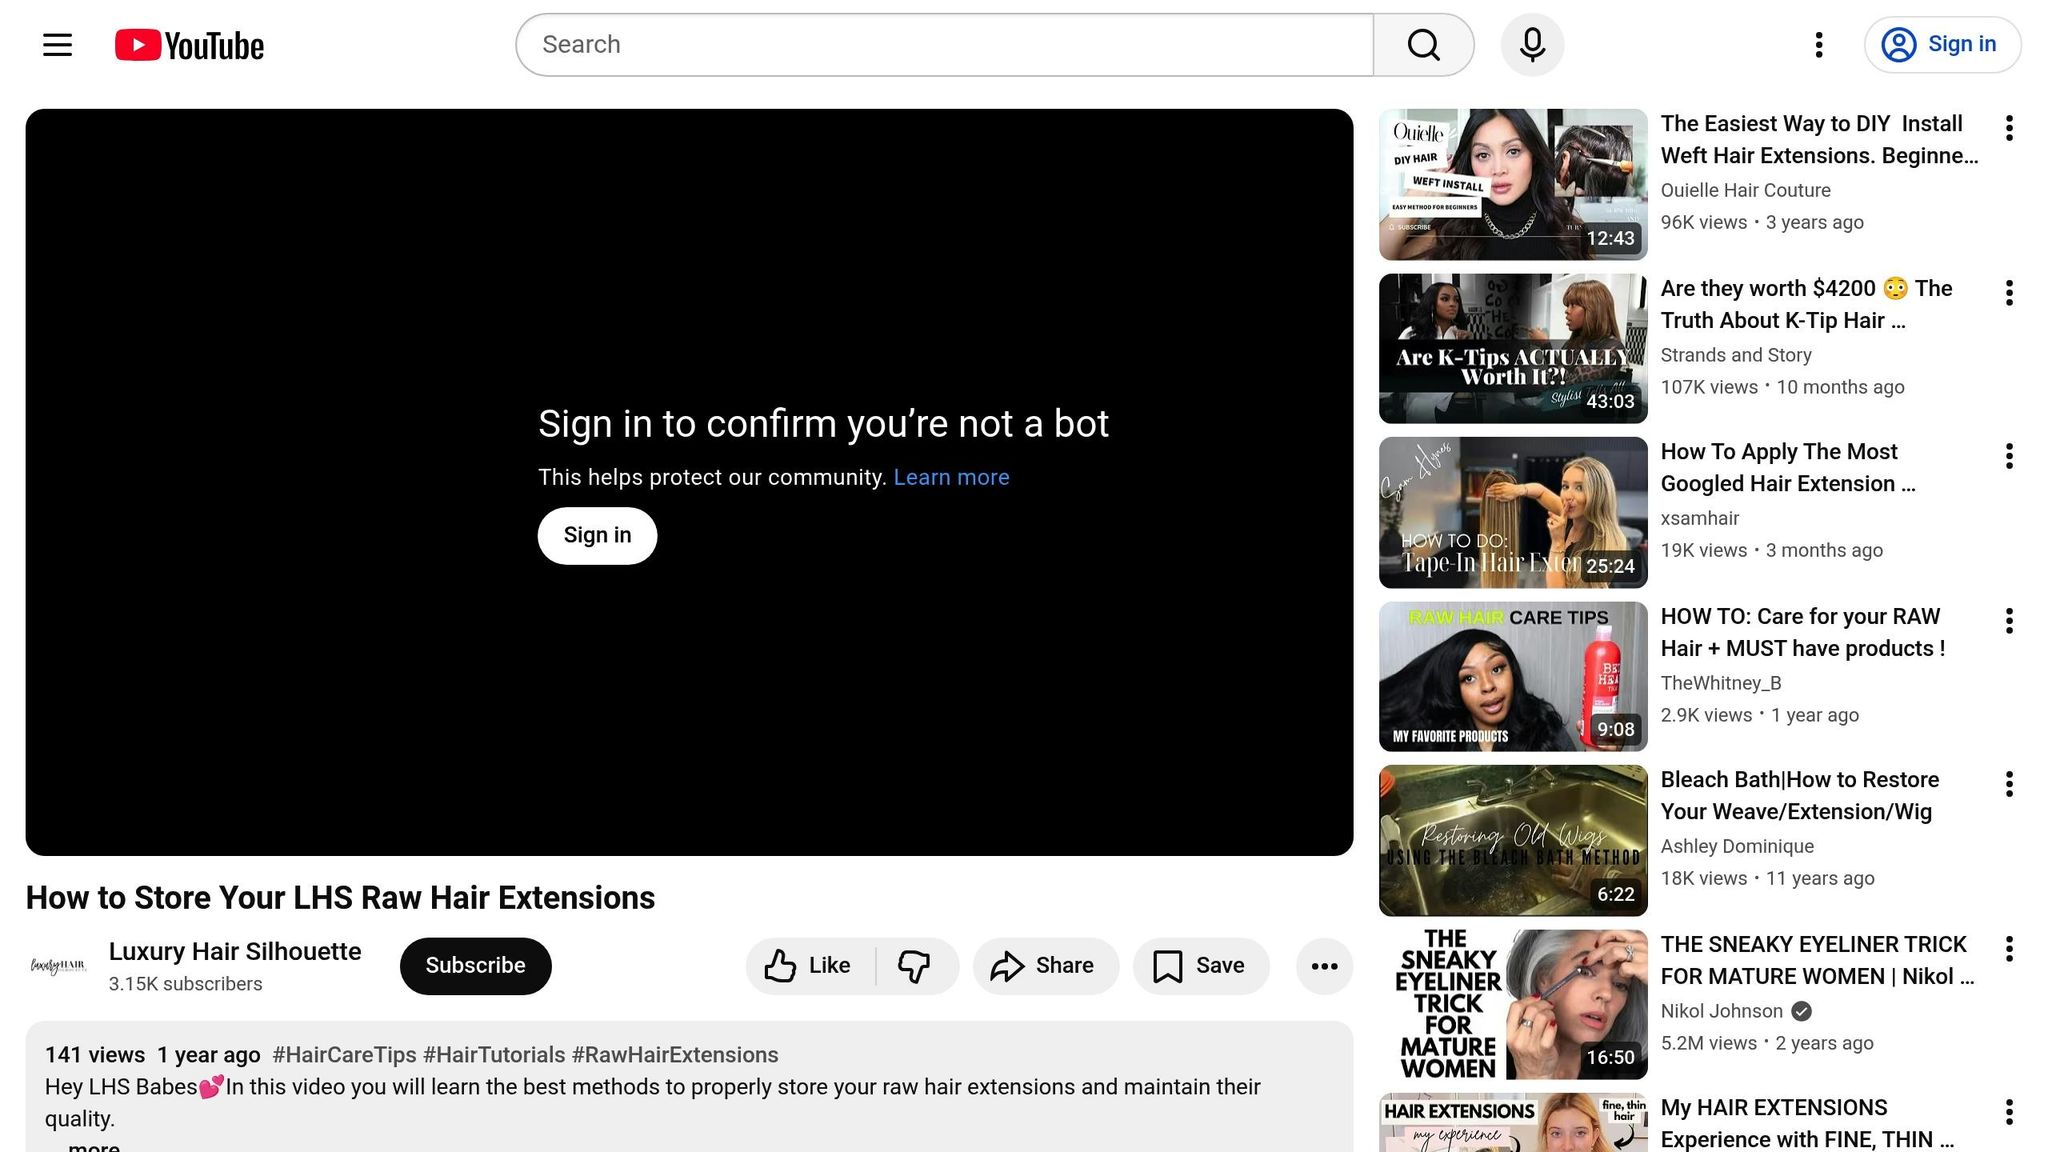Open 'HOW TO: Care for your RAW Hair' title

[x=1803, y=632]
